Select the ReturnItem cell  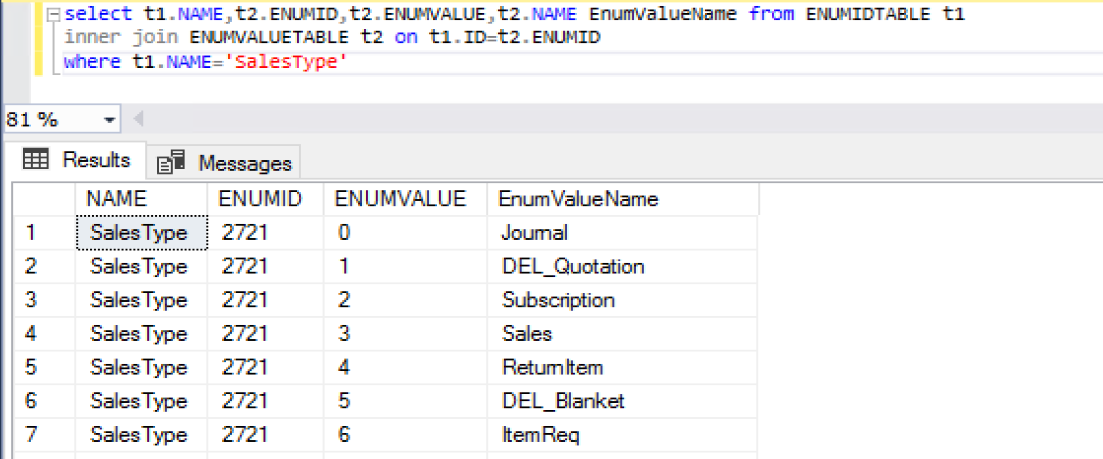coord(552,368)
